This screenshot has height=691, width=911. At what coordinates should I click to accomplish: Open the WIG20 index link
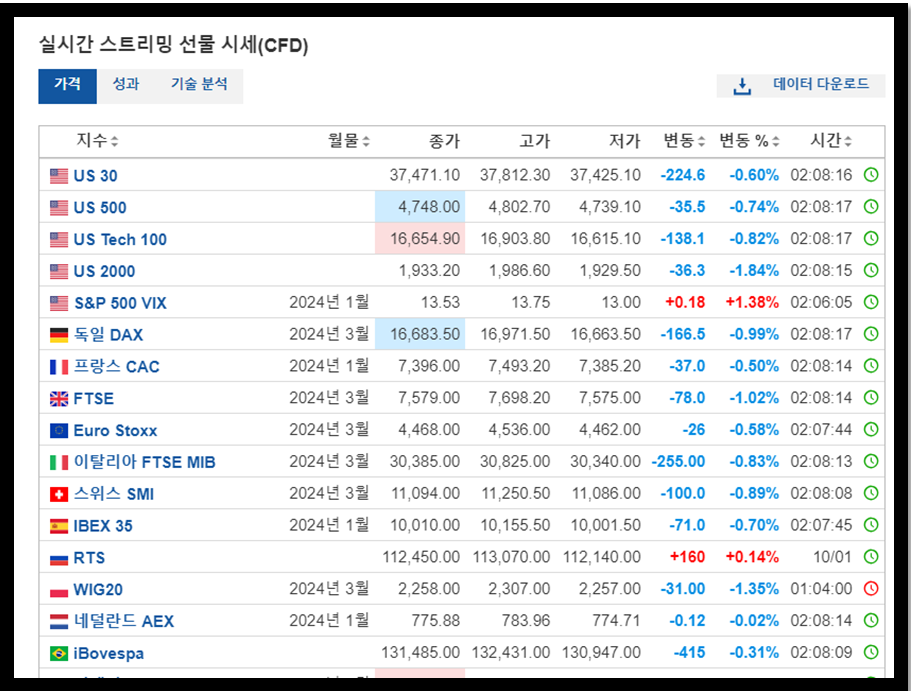(98, 590)
